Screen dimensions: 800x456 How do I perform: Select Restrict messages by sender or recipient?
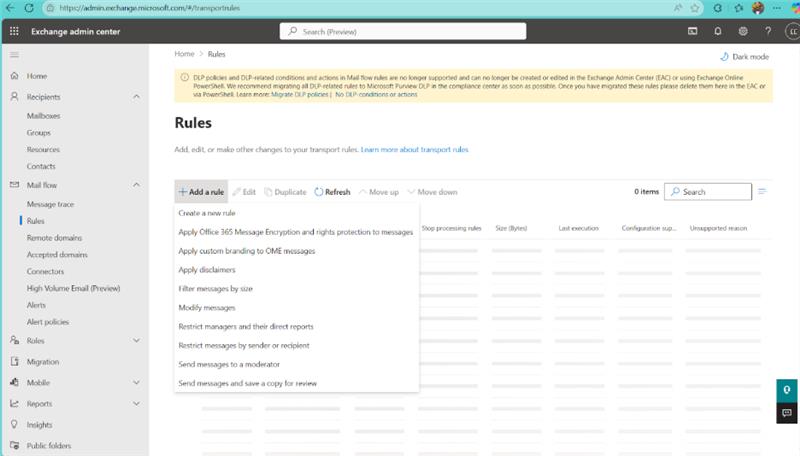244,345
